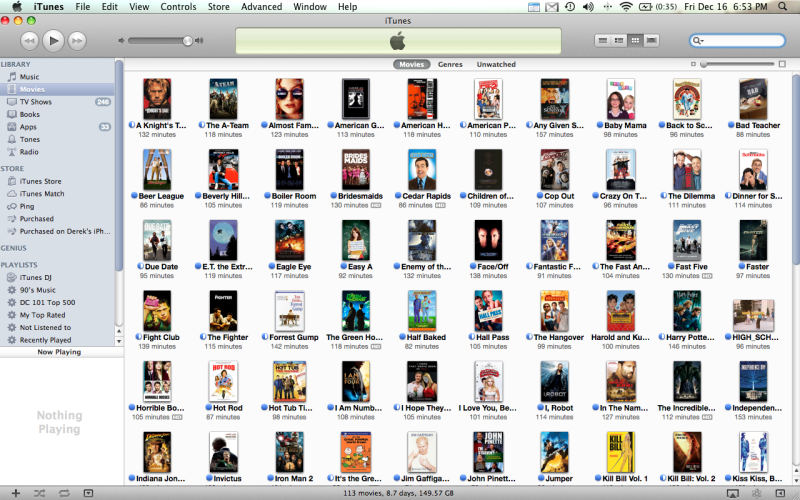
Task: Select the Movies tab
Action: pos(411,64)
